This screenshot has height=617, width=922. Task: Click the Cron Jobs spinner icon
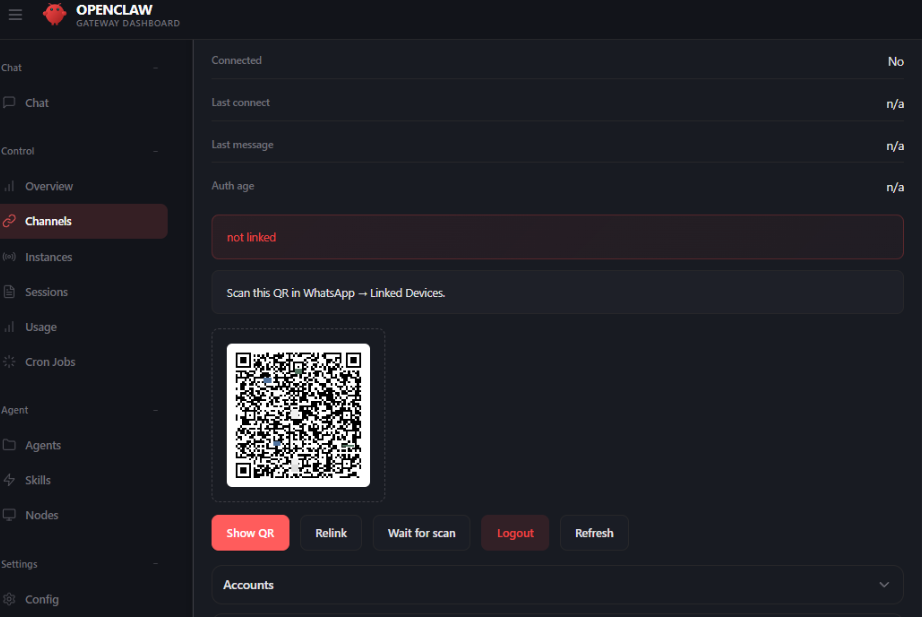(x=9, y=362)
